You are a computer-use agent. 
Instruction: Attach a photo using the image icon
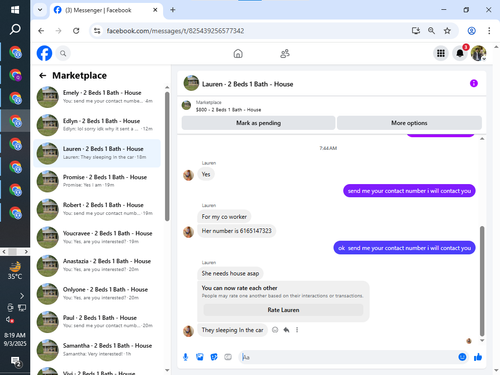coord(200,357)
